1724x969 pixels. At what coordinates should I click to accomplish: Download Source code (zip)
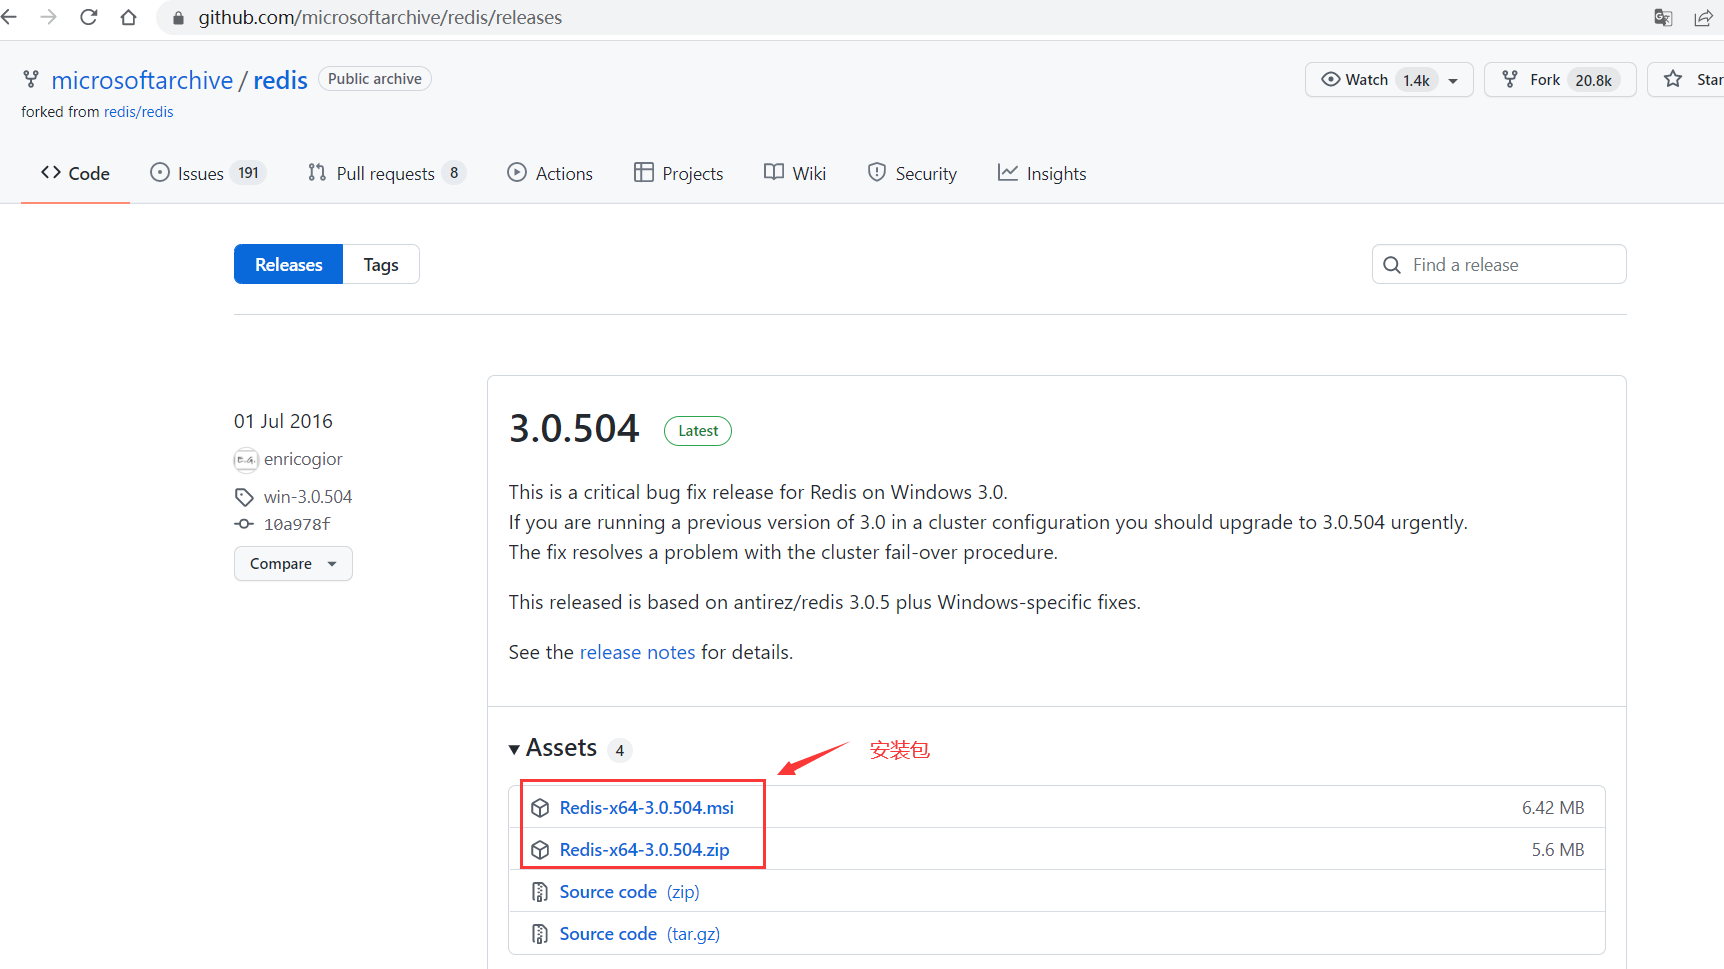click(x=630, y=892)
